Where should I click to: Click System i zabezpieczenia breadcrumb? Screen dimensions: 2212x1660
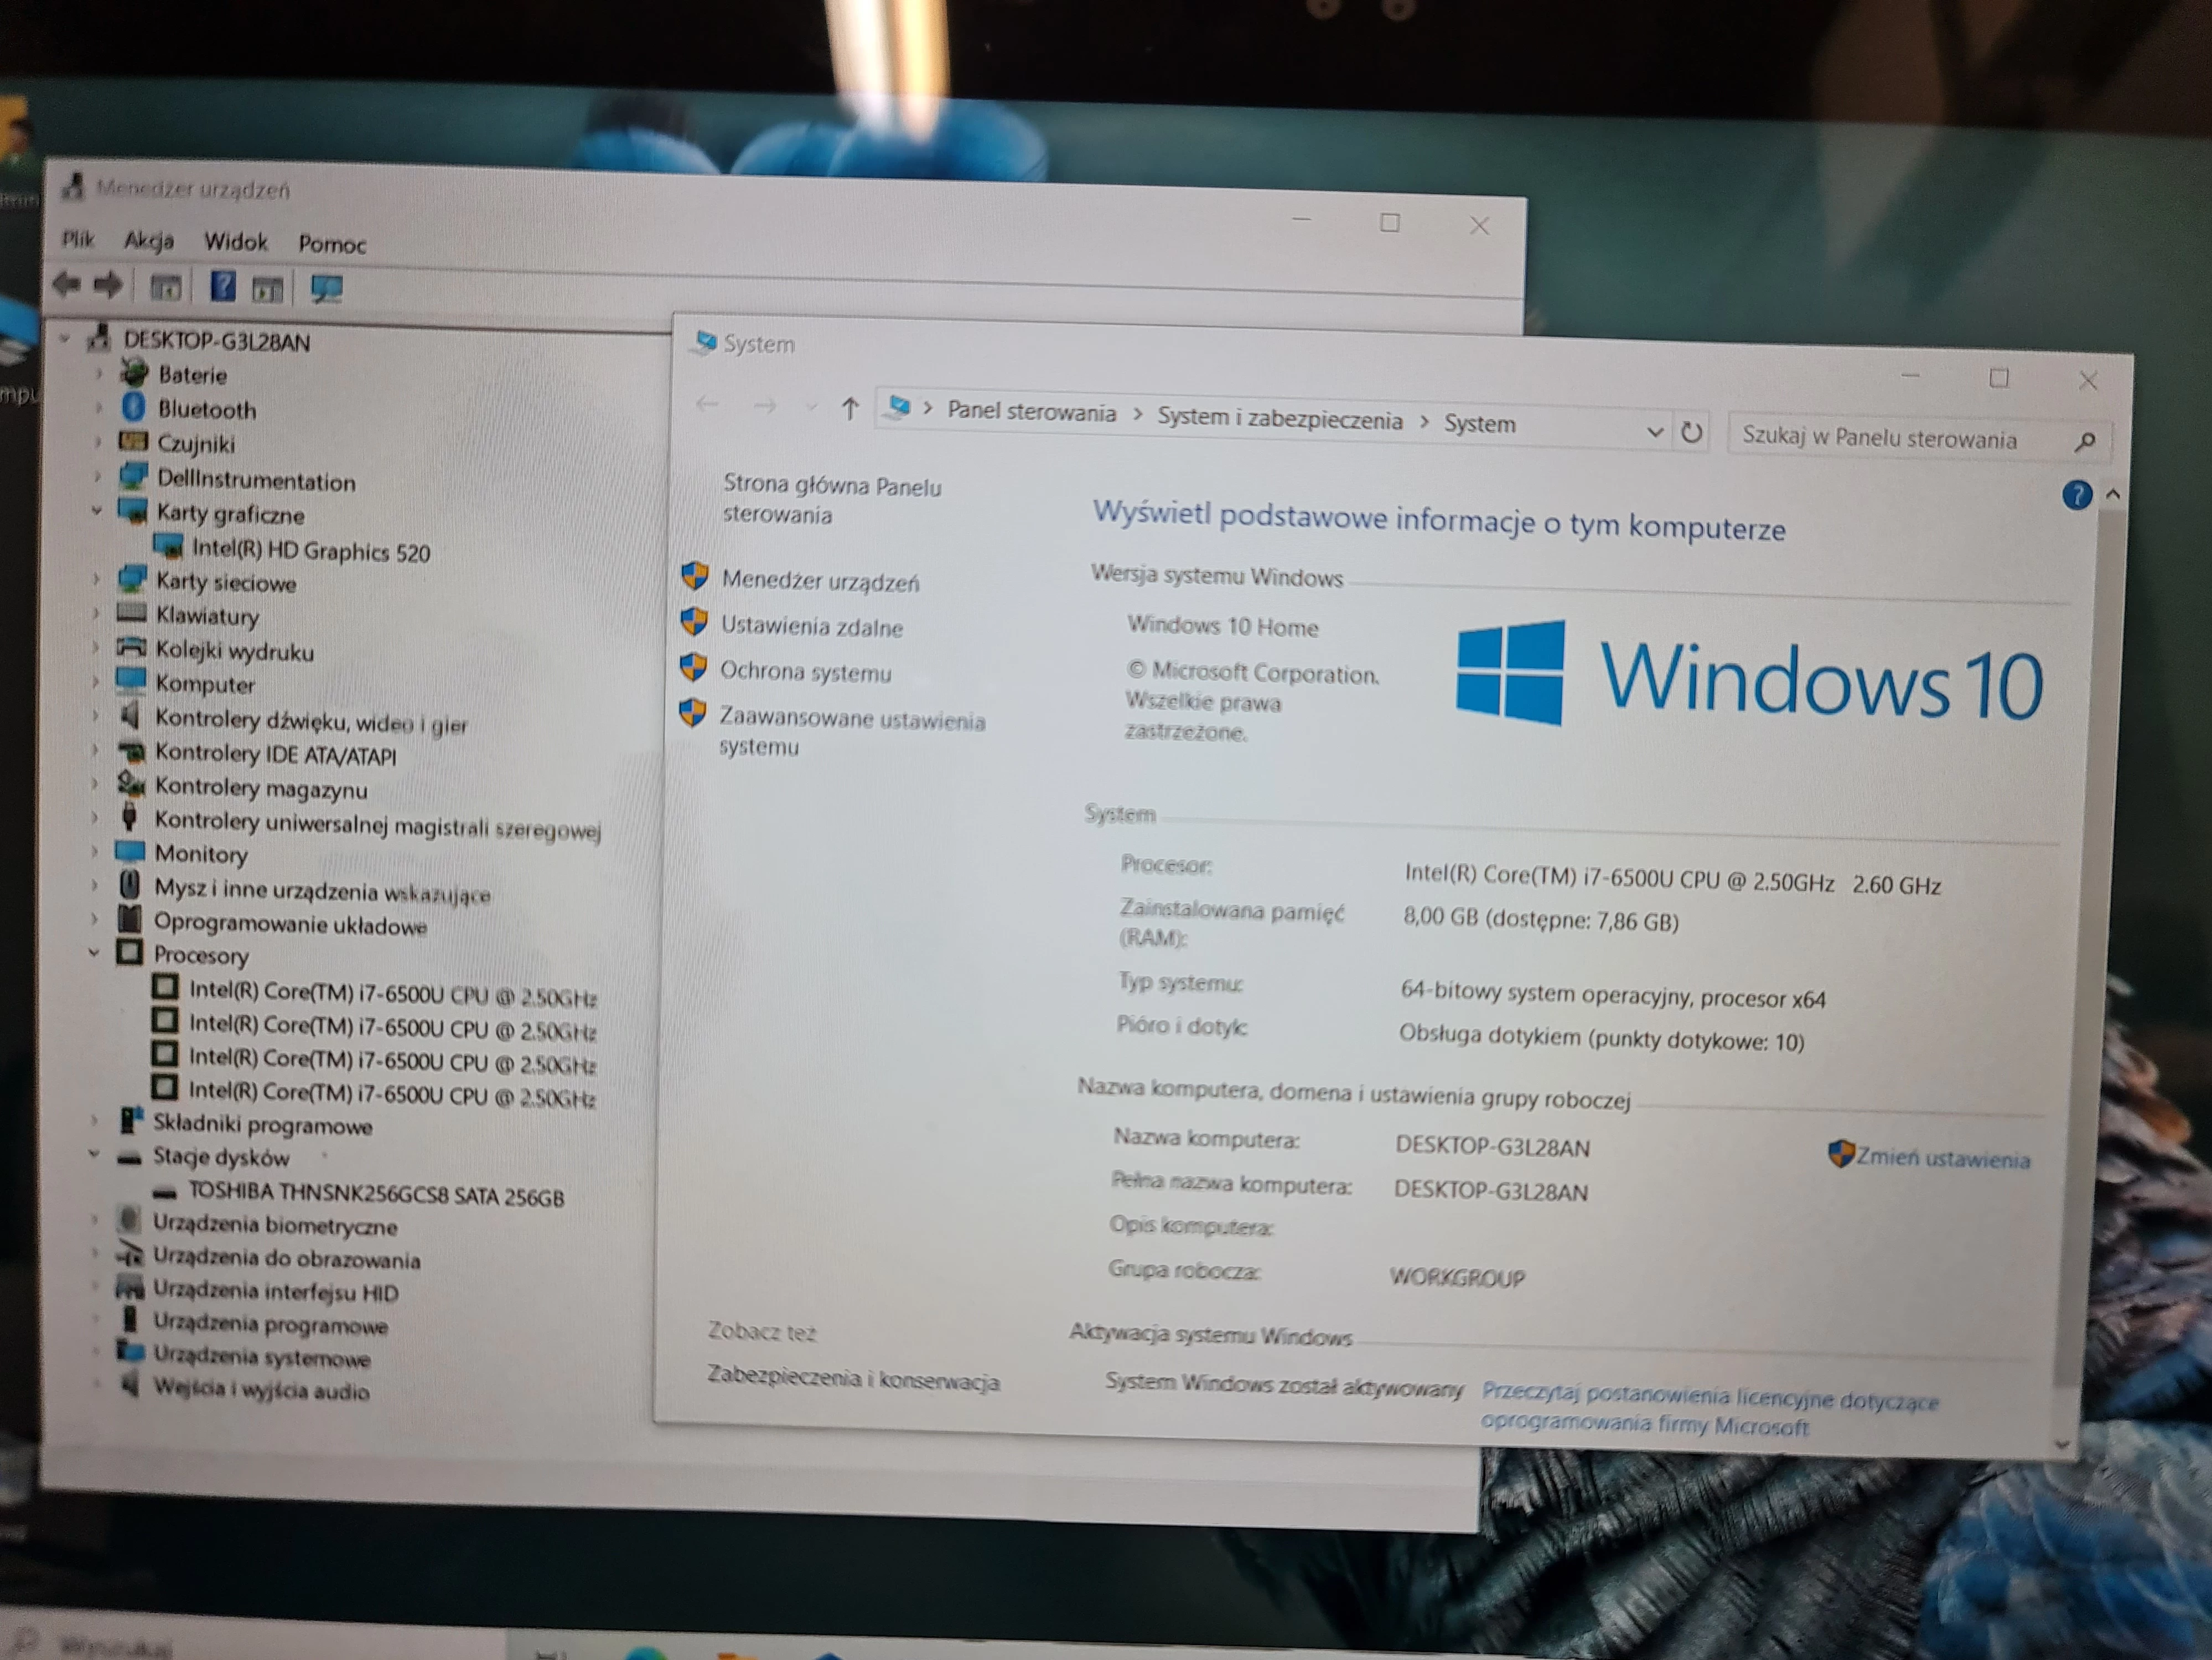point(1279,419)
